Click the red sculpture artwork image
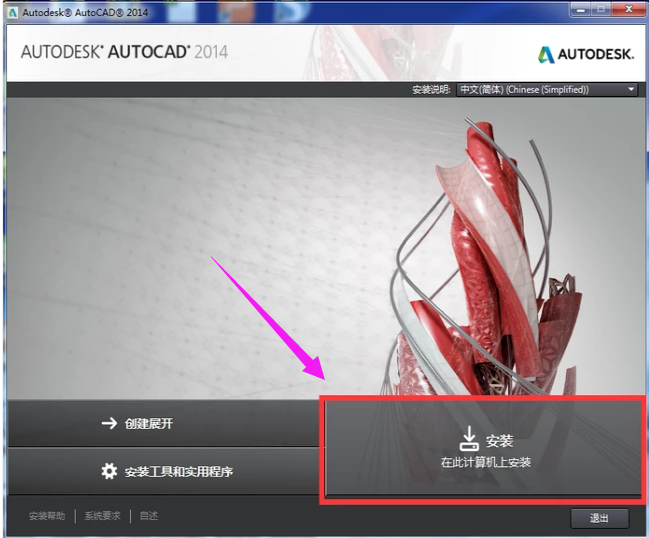Image resolution: width=649 pixels, height=538 pixels. pyautogui.click(x=480, y=250)
